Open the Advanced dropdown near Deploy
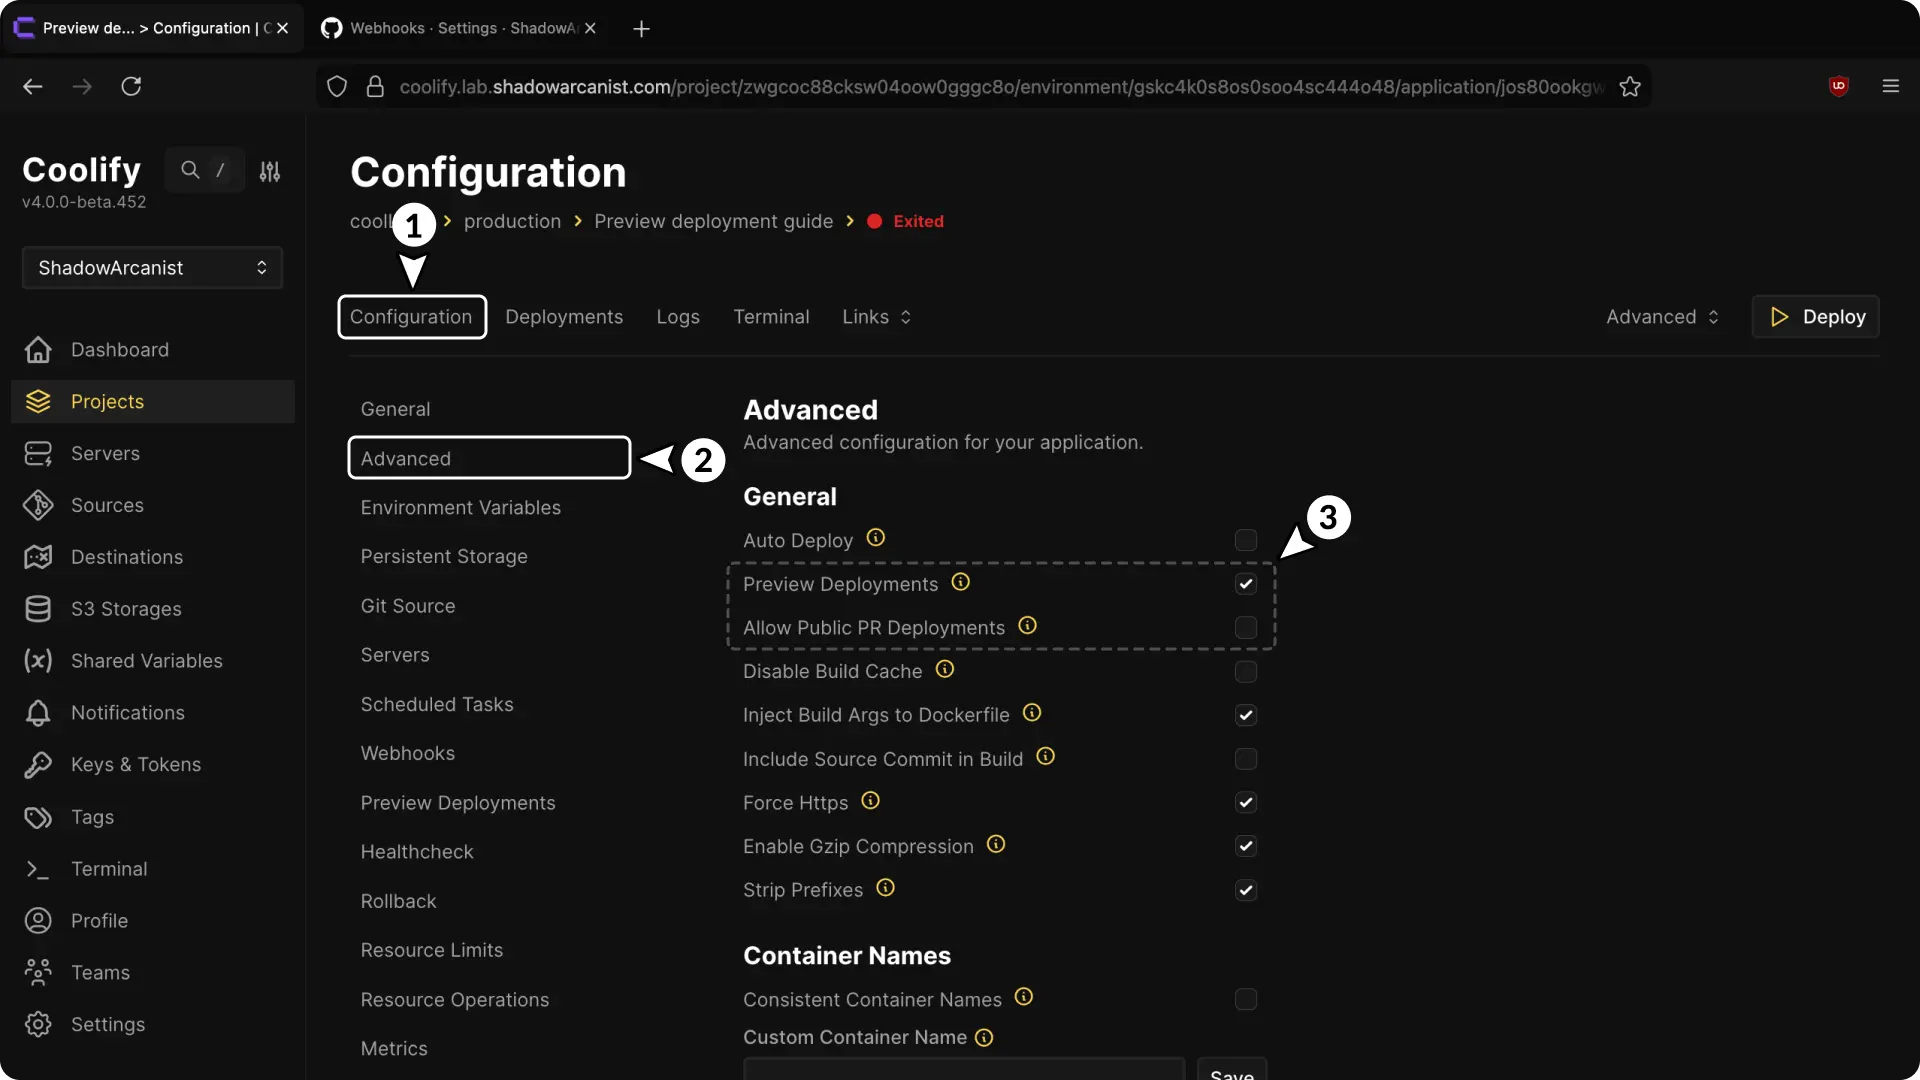The height and width of the screenshot is (1080, 1920). click(x=1662, y=317)
